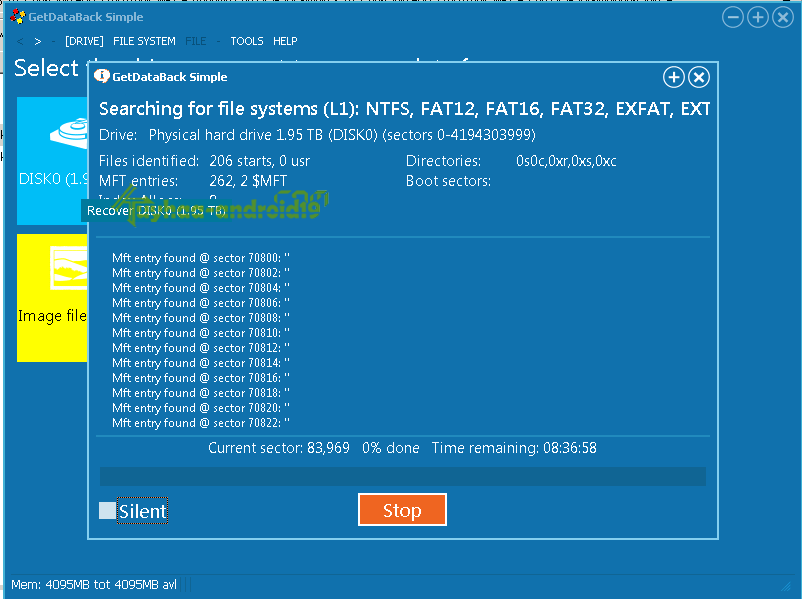Select log line for sector 70814
This screenshot has width=802, height=599.
[x=200, y=363]
